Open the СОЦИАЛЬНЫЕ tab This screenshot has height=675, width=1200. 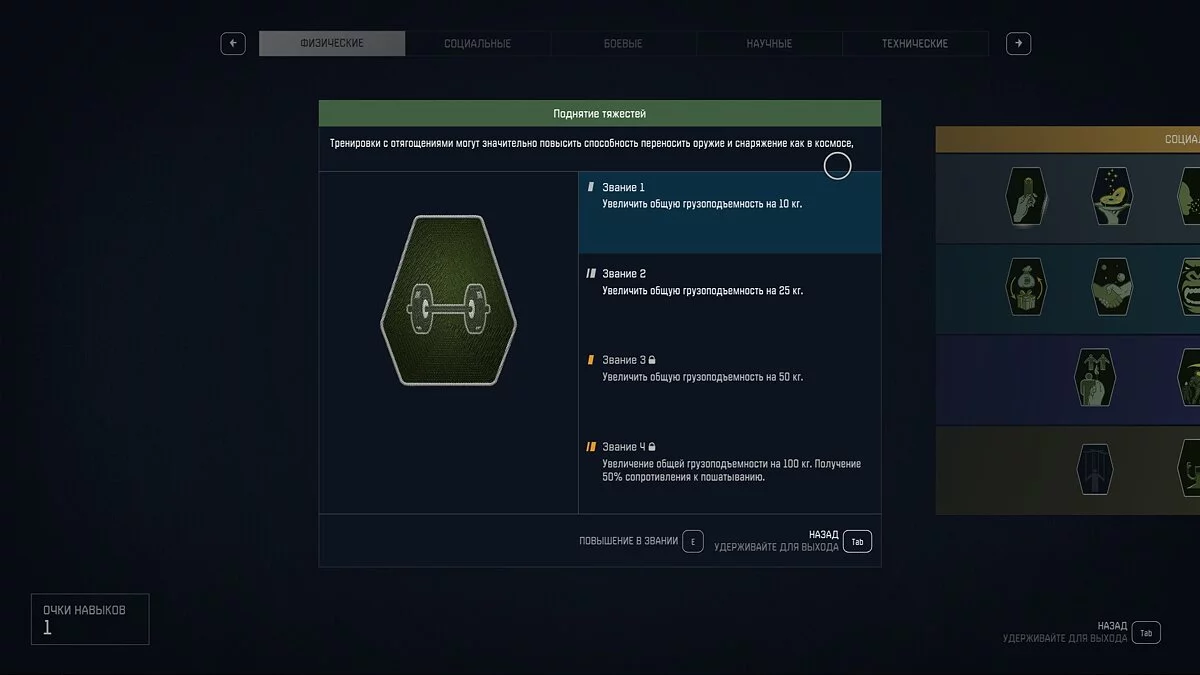pyautogui.click(x=477, y=43)
